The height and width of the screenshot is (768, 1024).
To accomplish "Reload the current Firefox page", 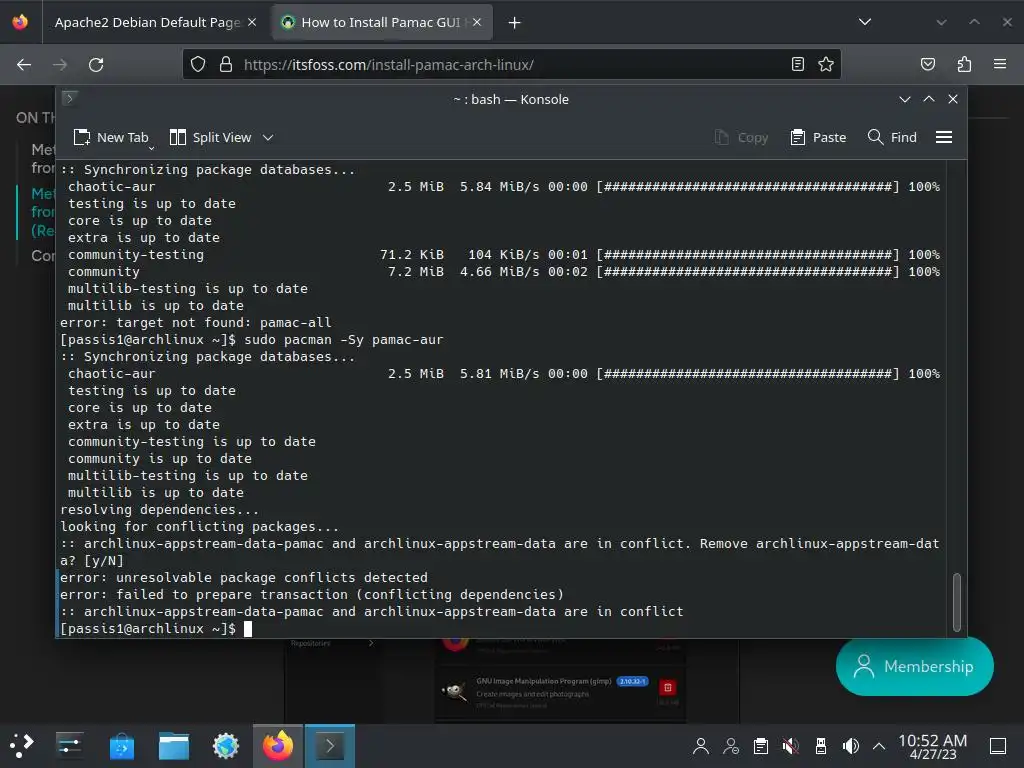I will [x=96, y=65].
